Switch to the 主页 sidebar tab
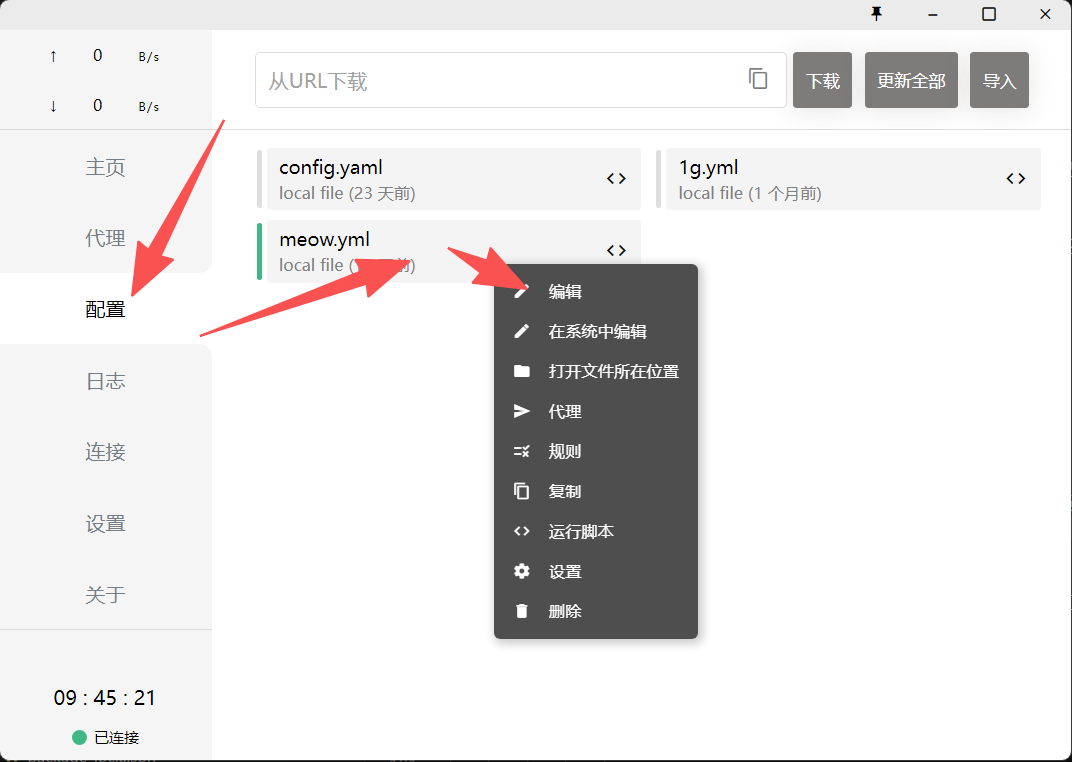This screenshot has height=762, width=1072. pyautogui.click(x=105, y=167)
